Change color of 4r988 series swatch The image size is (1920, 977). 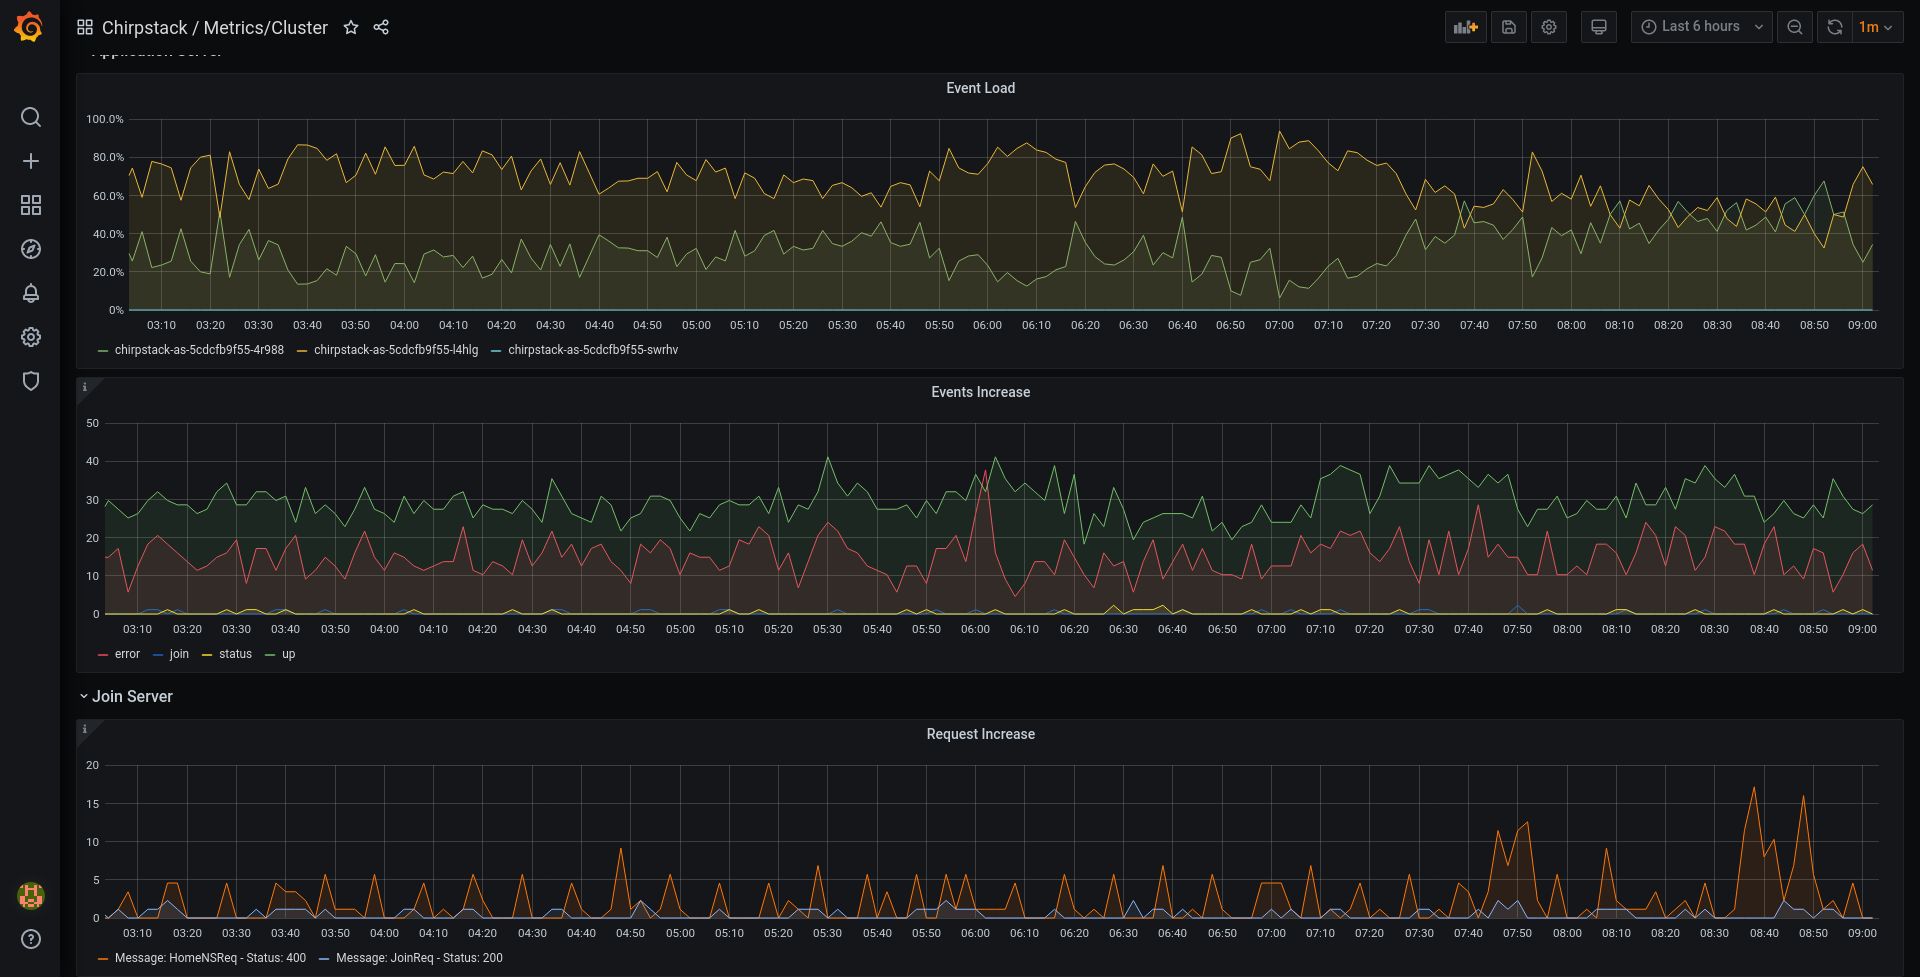(103, 351)
